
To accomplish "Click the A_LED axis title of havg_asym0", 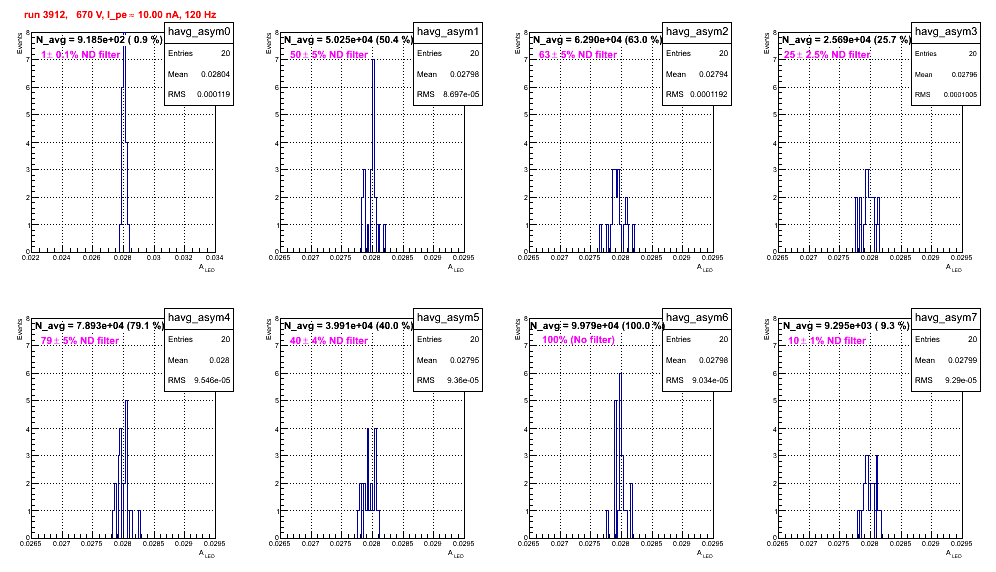I will (x=207, y=268).
